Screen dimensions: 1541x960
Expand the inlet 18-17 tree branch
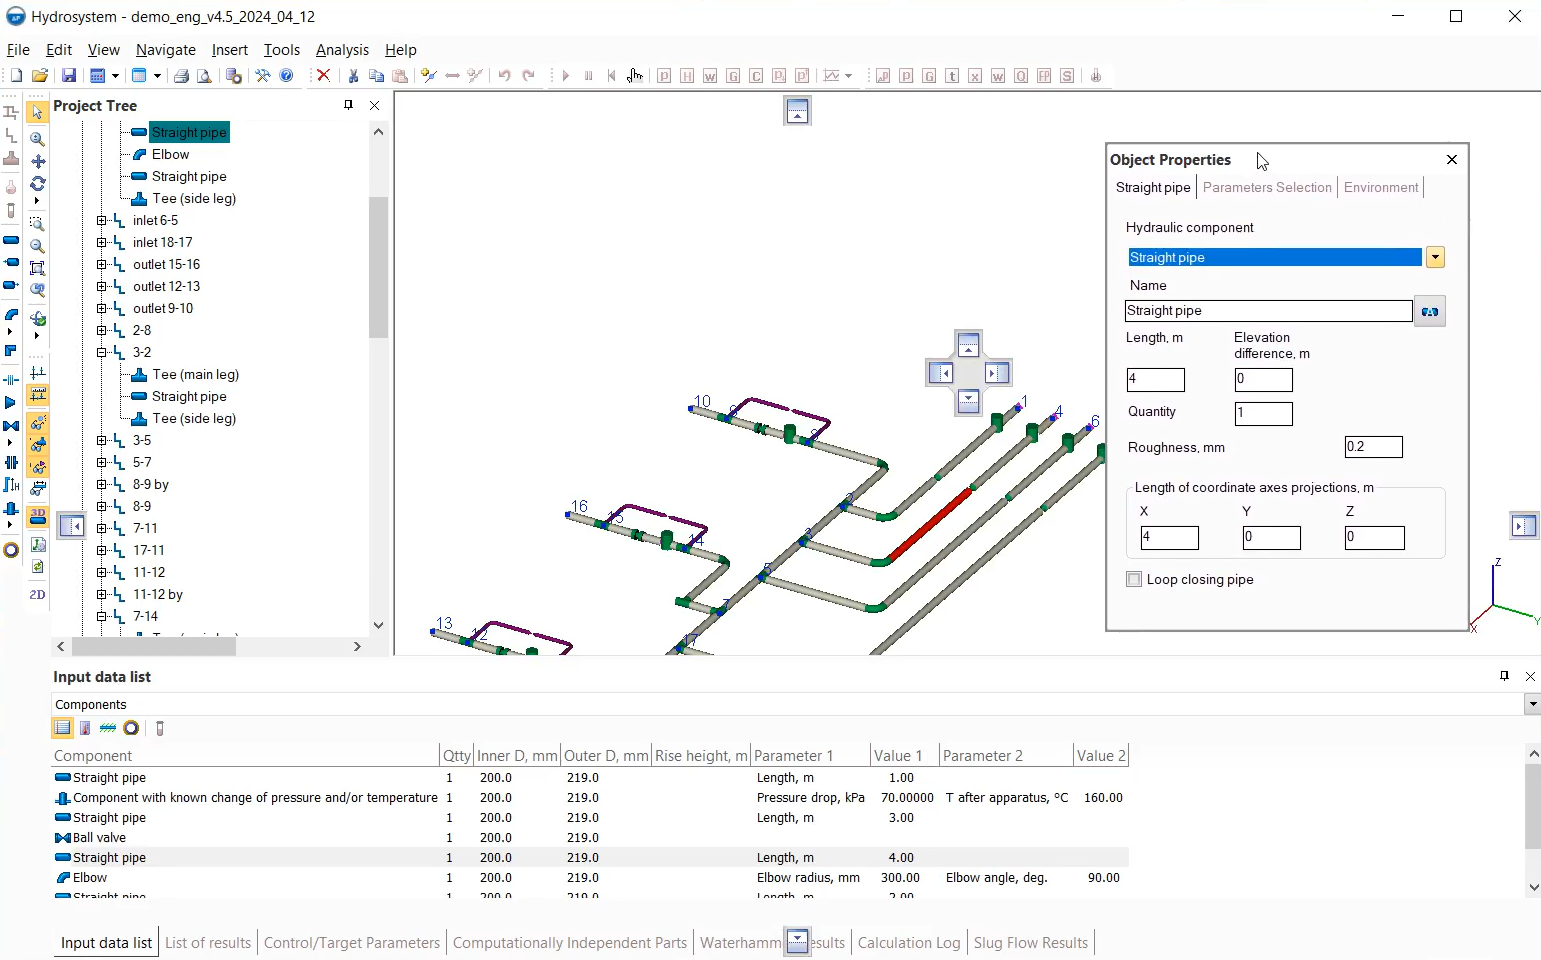pos(101,243)
